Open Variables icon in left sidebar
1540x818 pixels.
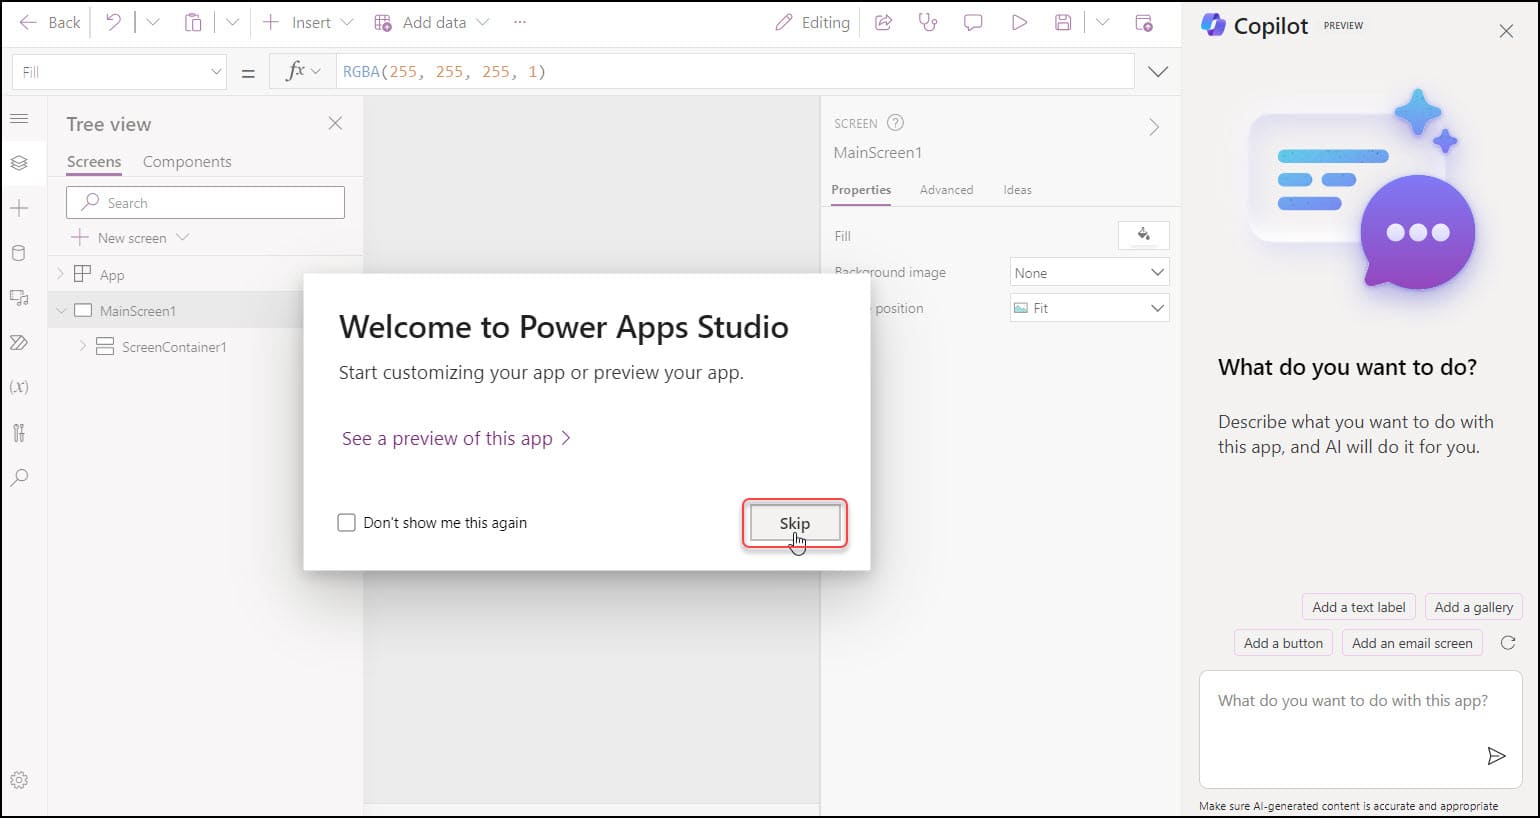[x=19, y=387]
